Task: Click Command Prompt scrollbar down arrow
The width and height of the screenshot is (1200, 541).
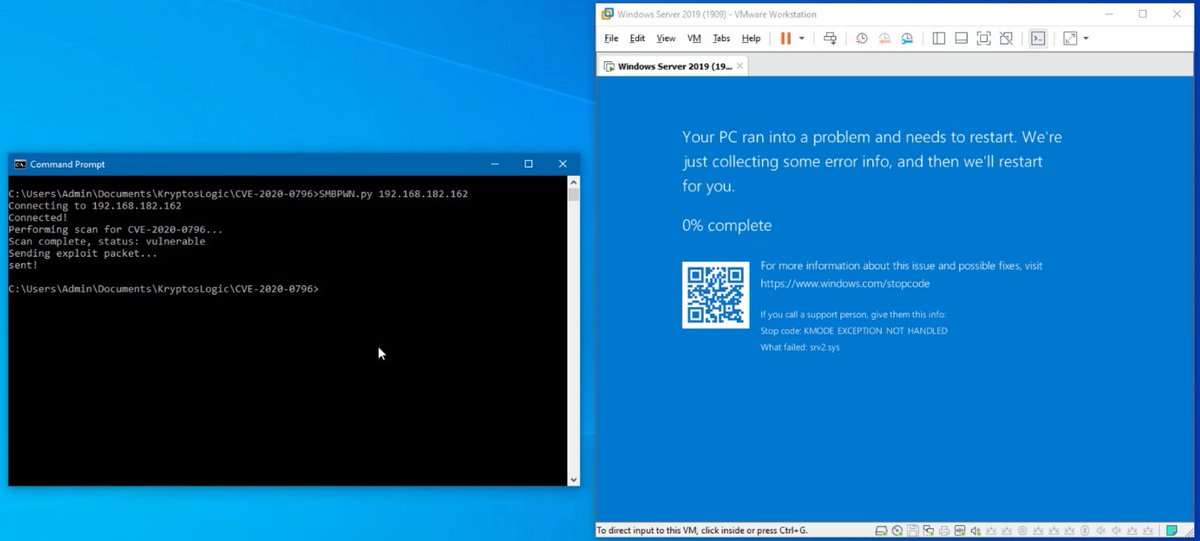Action: pyautogui.click(x=574, y=480)
